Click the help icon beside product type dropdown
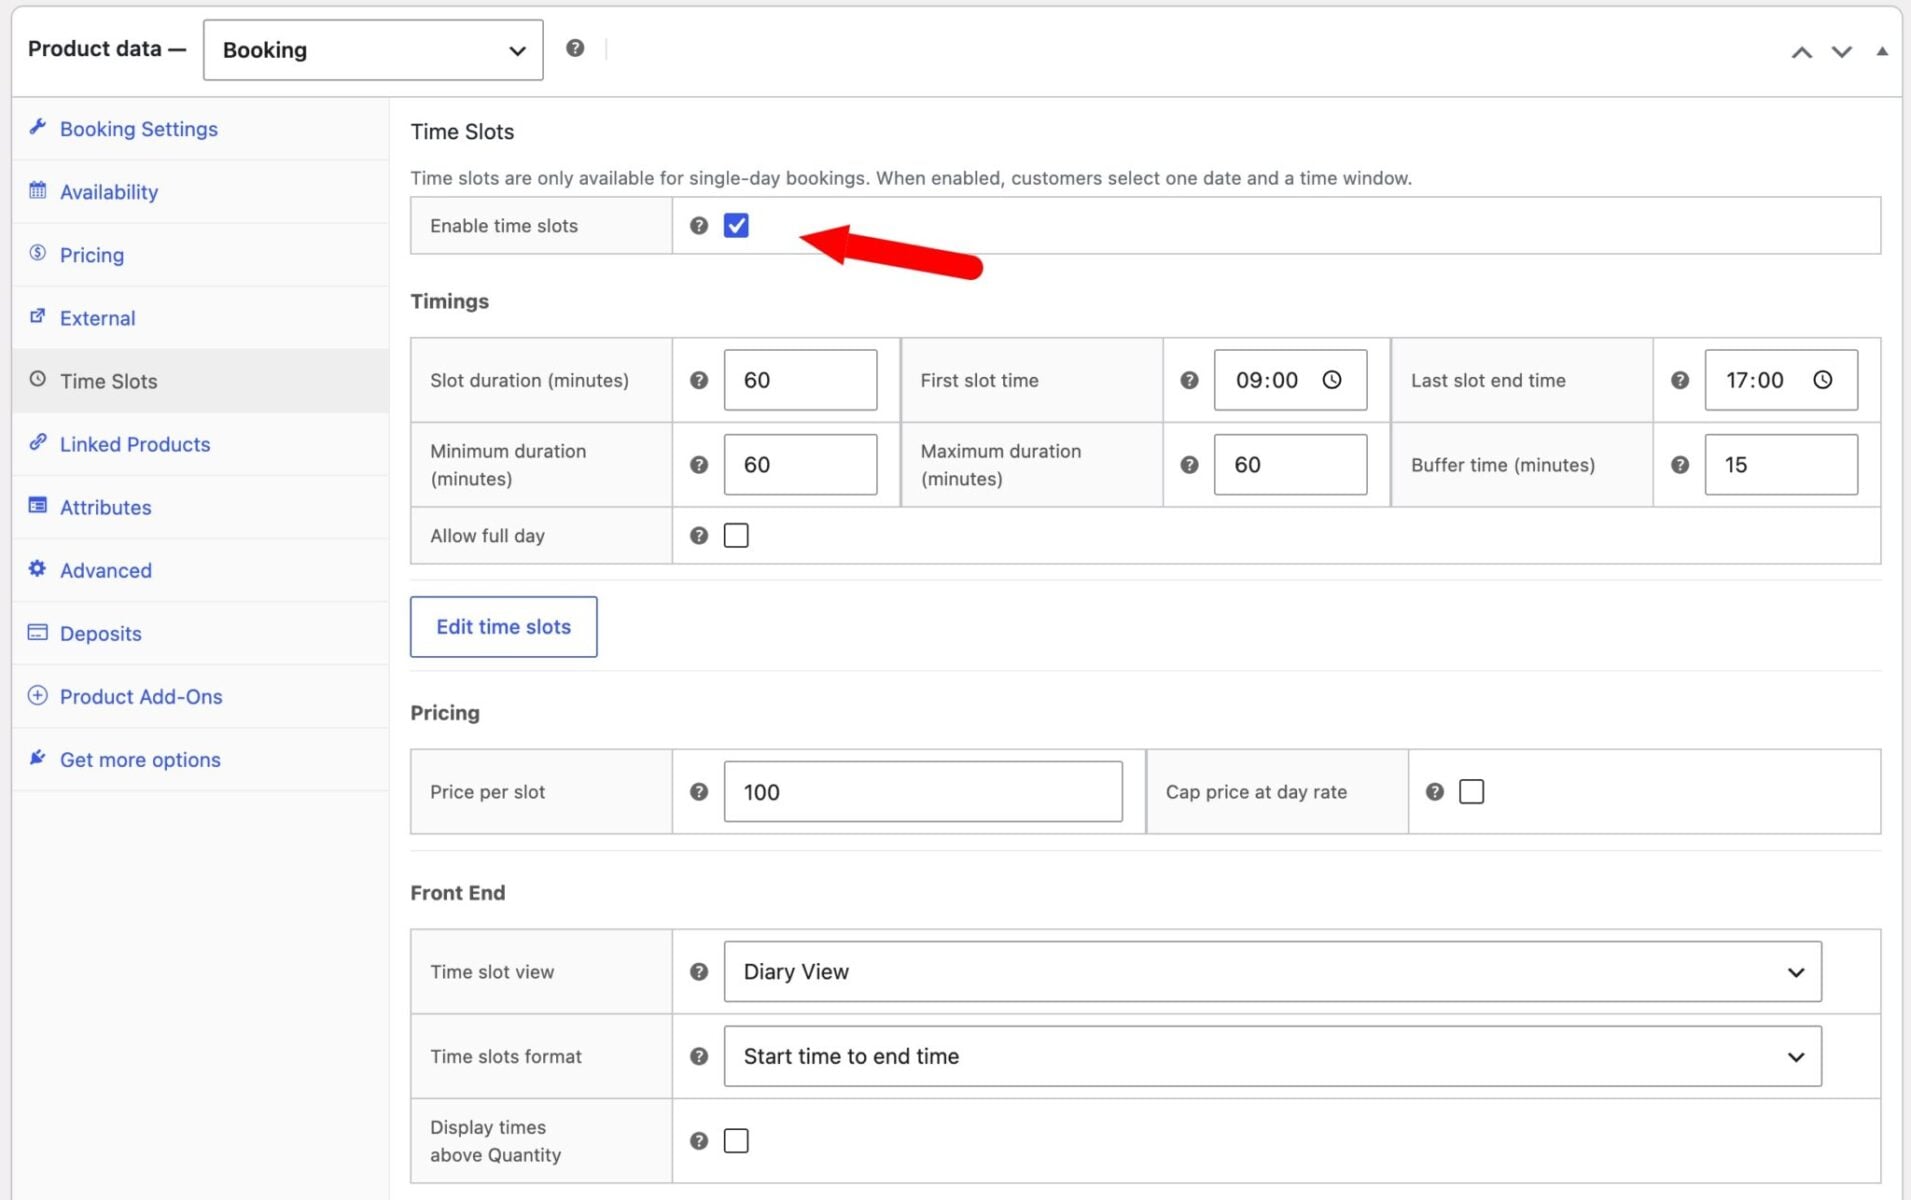This screenshot has height=1200, width=1911. tap(575, 48)
